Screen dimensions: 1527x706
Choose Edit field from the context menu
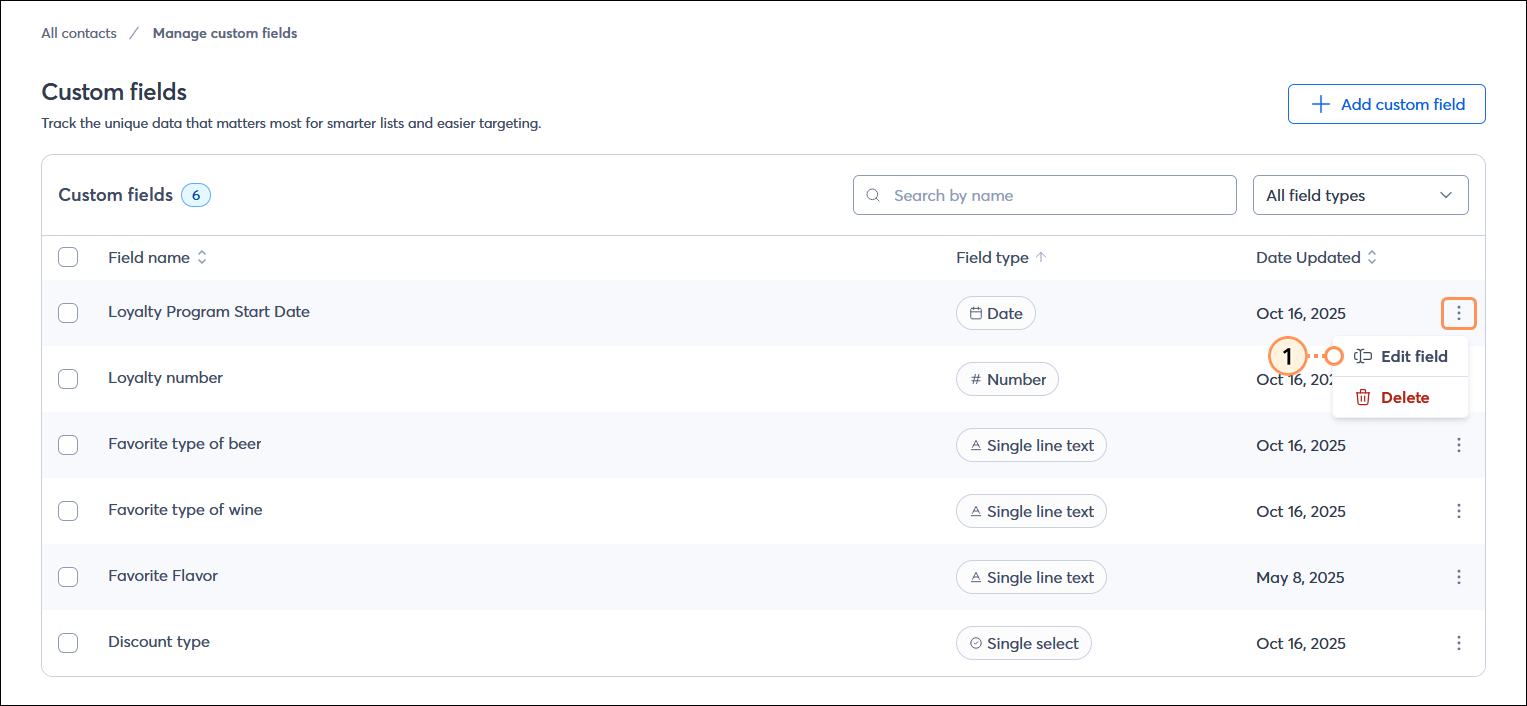1413,356
